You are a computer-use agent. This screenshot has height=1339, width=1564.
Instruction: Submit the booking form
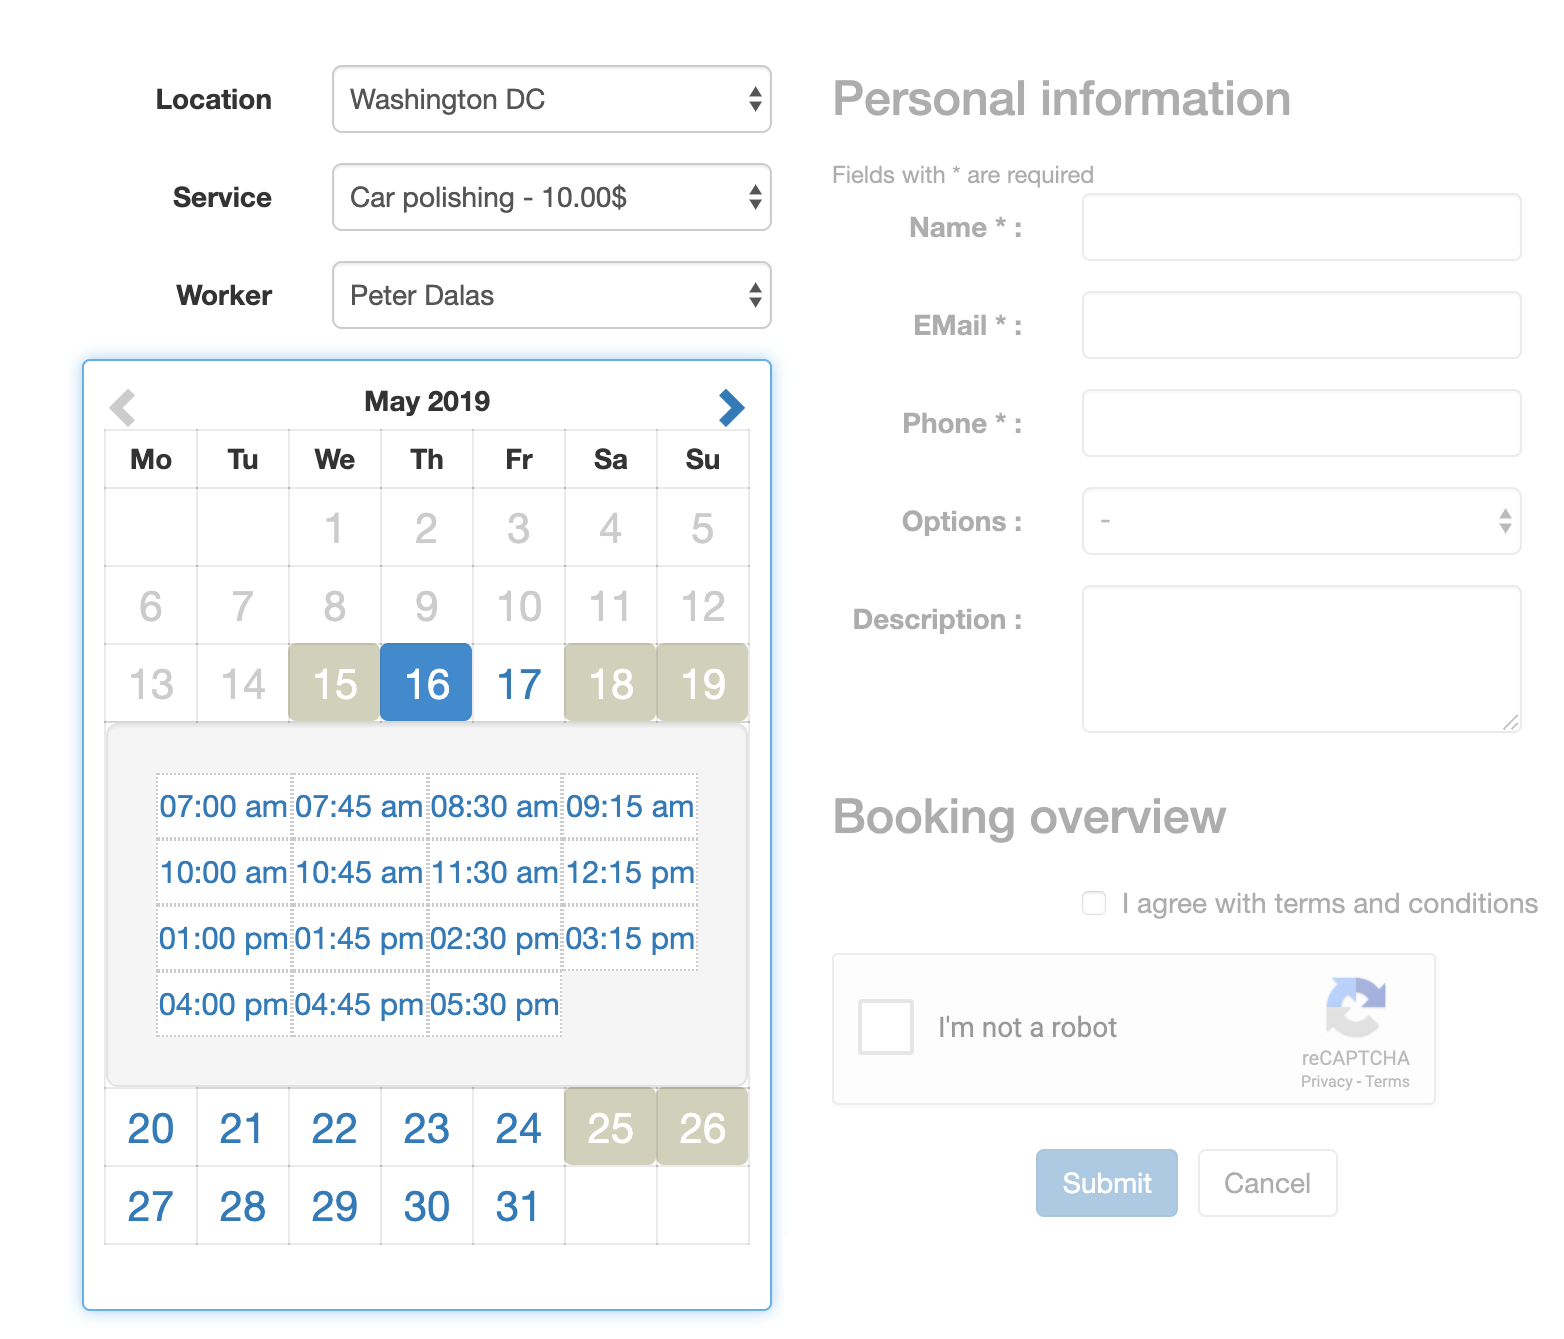pyautogui.click(x=1106, y=1183)
